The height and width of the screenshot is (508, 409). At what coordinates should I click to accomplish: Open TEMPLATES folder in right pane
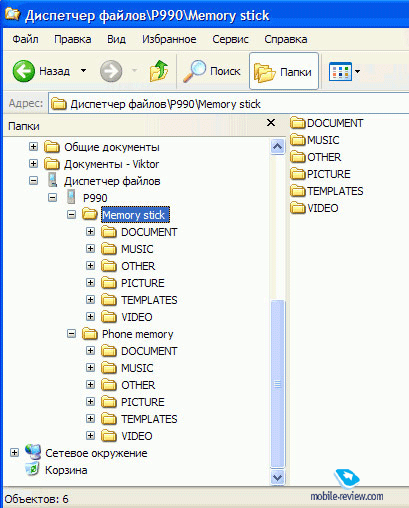click(x=326, y=191)
